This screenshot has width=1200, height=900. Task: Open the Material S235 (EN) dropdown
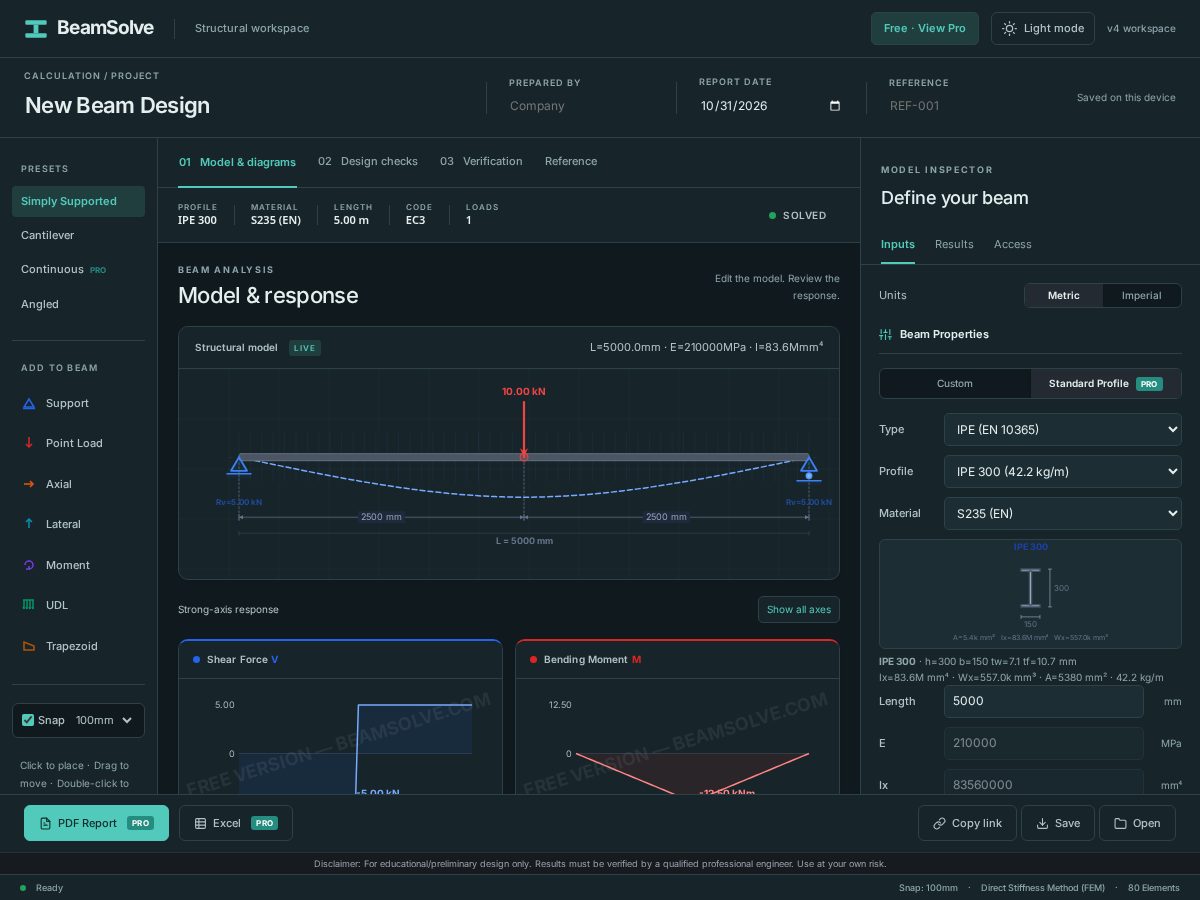(1062, 513)
